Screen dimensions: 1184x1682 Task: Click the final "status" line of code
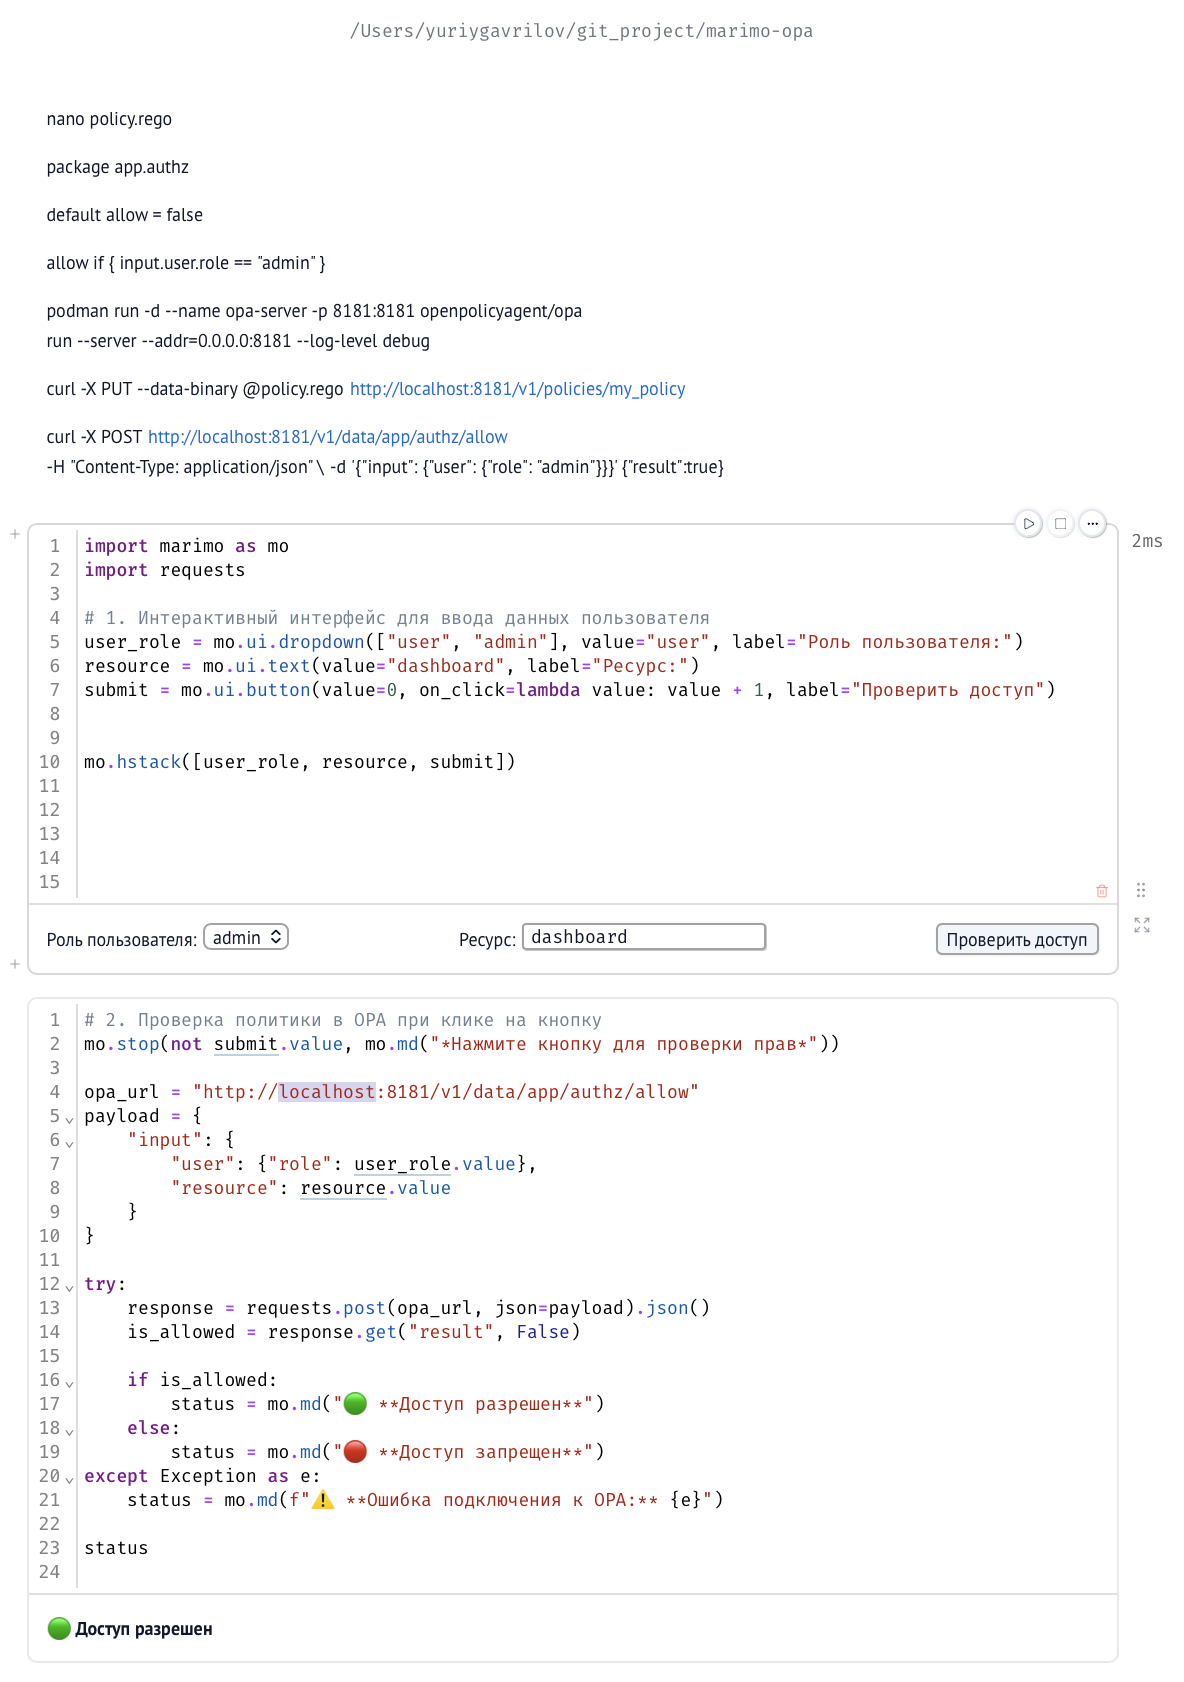click(x=116, y=1548)
